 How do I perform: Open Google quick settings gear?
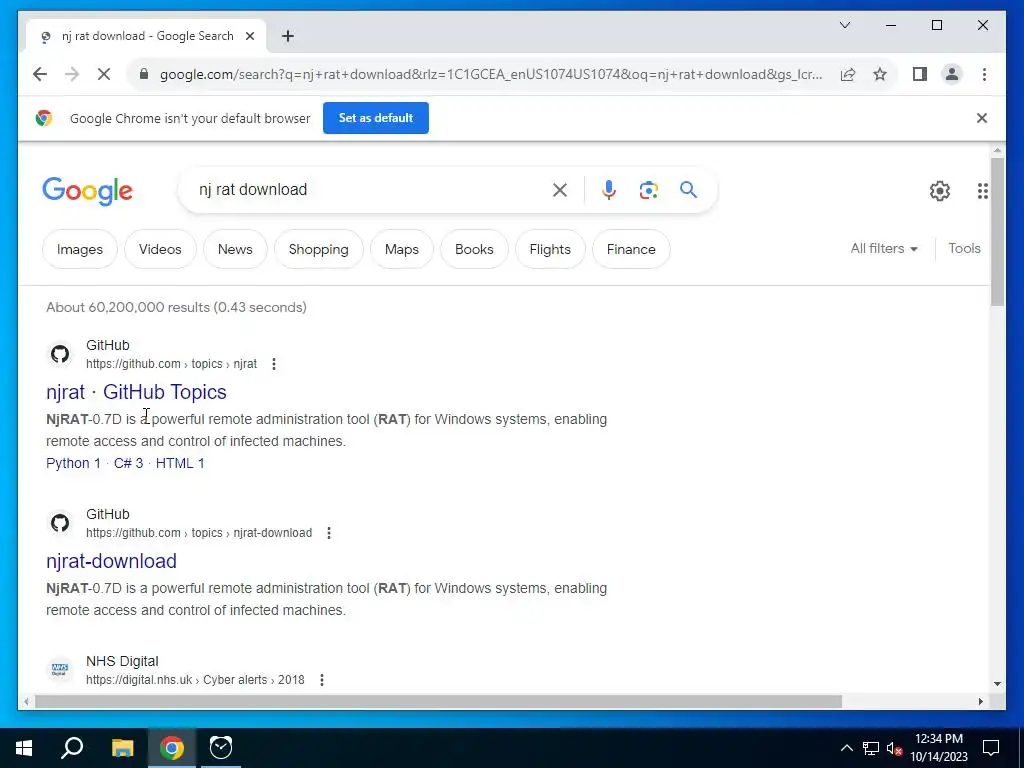939,191
